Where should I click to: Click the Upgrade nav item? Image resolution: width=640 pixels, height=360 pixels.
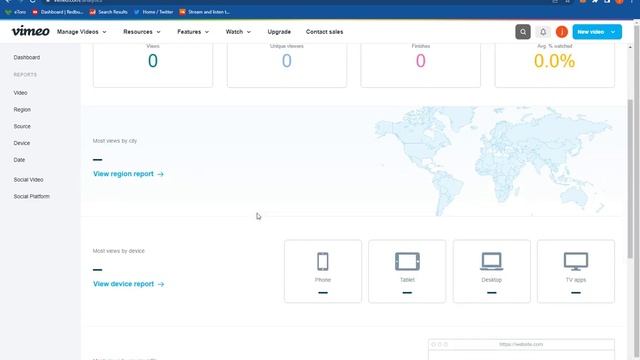279,32
